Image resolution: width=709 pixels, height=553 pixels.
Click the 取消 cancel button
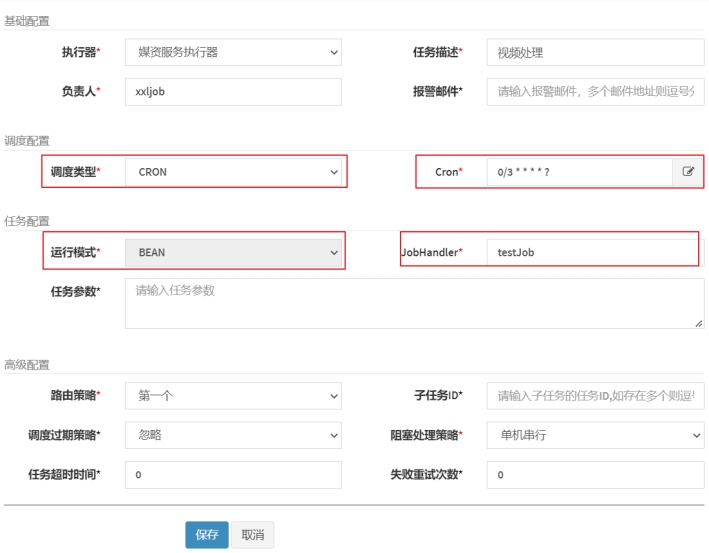253,535
